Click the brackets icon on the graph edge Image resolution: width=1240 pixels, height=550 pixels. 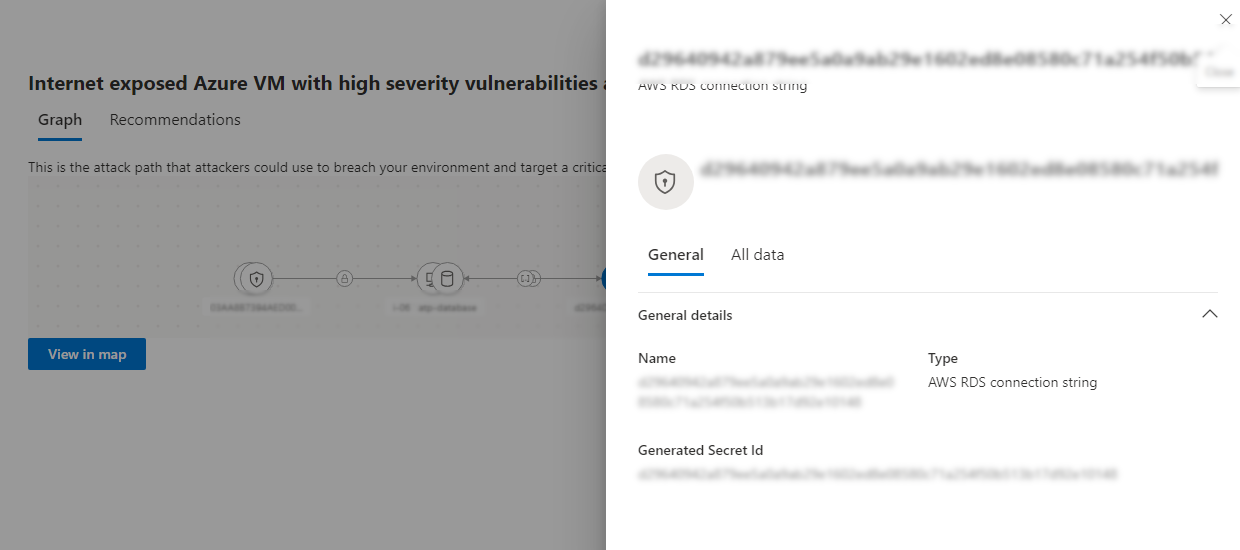(528, 279)
